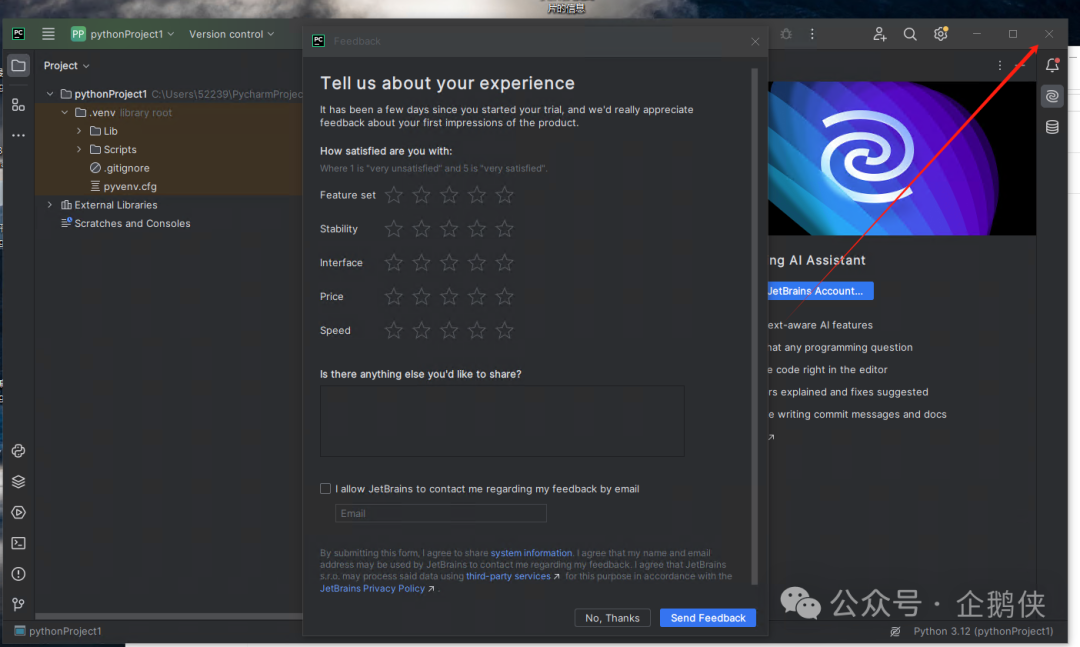Open Code With Me user icon
The height and width of the screenshot is (647, 1080).
click(880, 34)
